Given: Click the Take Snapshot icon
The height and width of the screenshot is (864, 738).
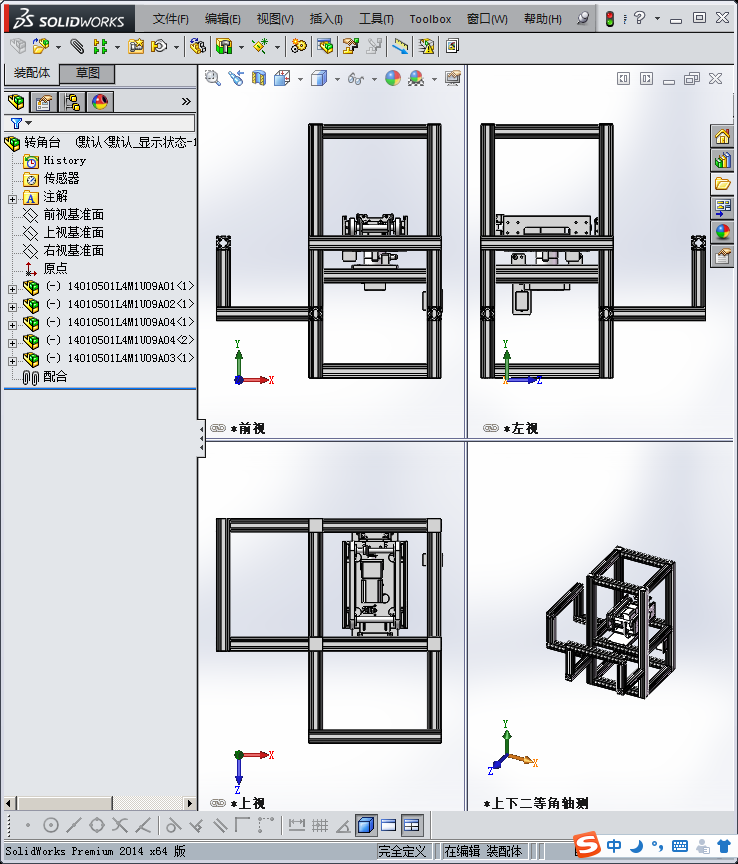Looking at the screenshot, I should pyautogui.click(x=452, y=46).
